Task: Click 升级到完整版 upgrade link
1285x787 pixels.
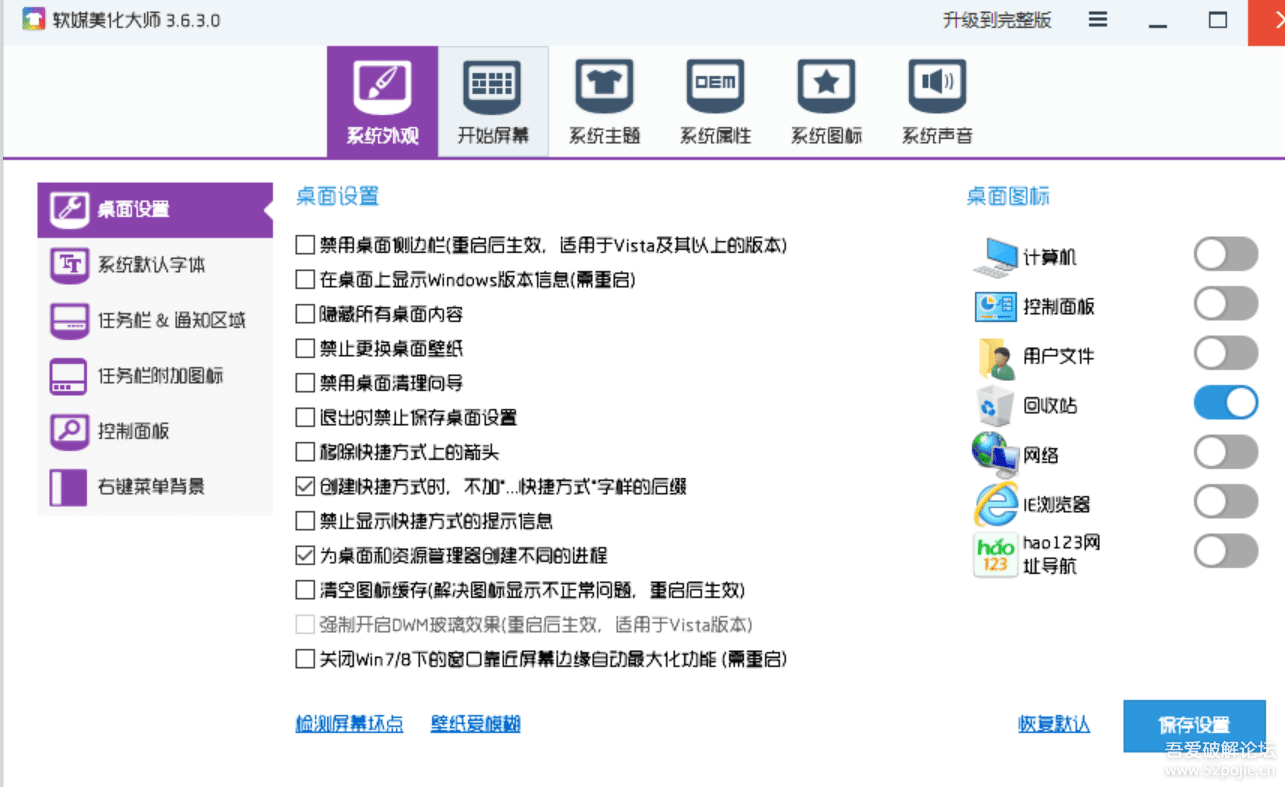Action: [x=997, y=20]
